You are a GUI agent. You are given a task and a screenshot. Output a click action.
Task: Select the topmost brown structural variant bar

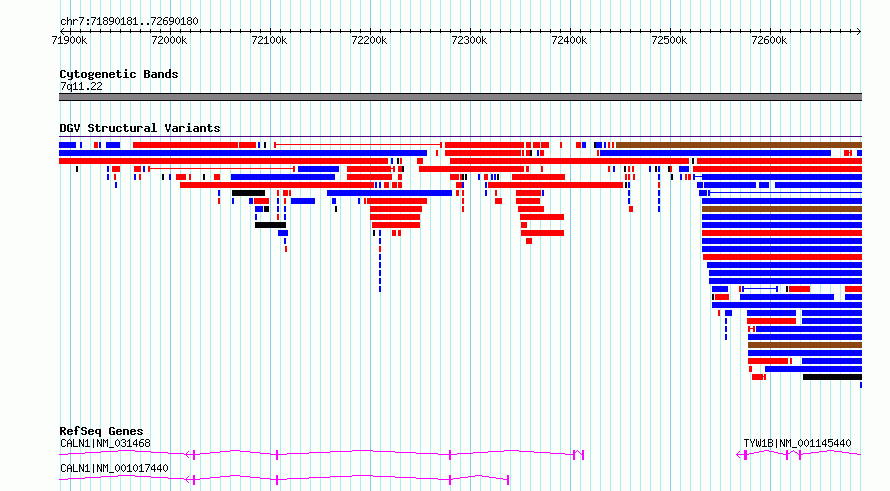coord(739,145)
